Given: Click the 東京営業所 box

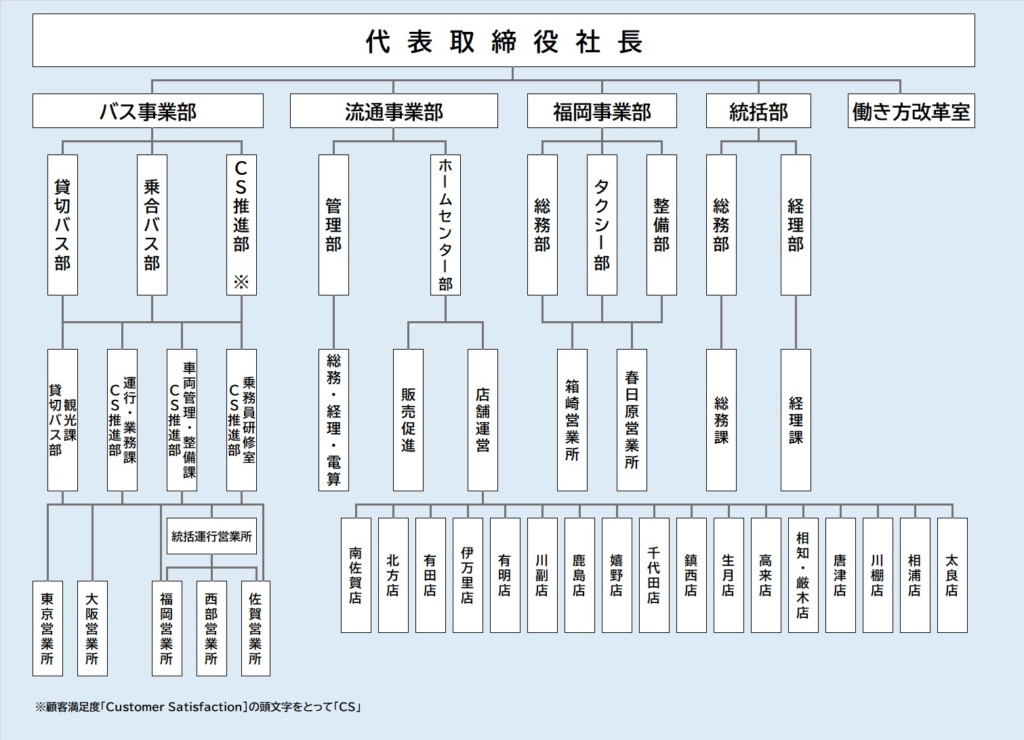Looking at the screenshot, I should point(48,627).
